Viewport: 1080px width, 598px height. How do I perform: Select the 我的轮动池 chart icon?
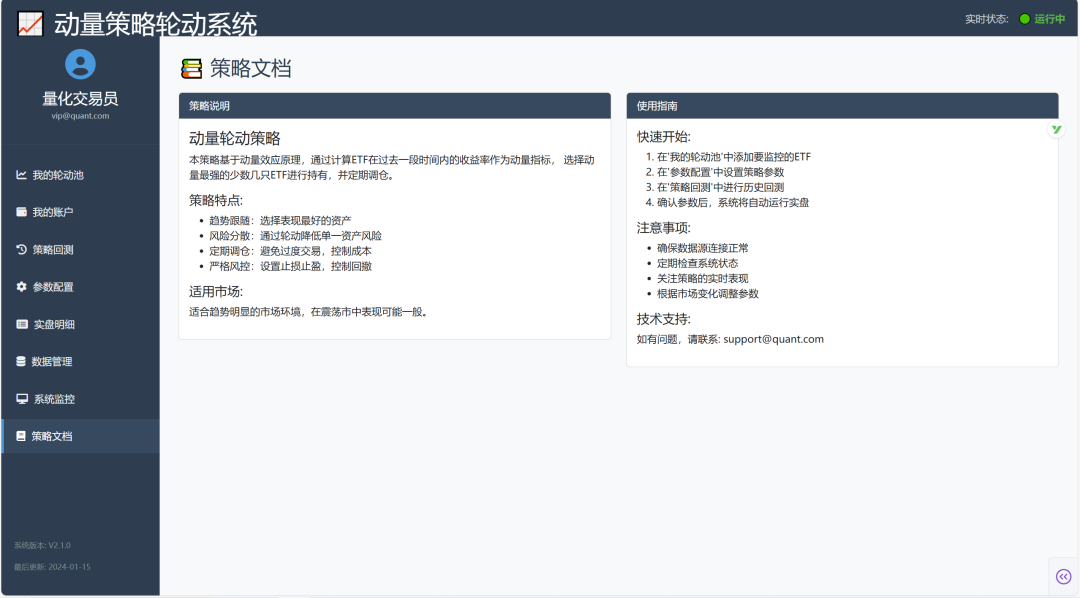click(22, 176)
